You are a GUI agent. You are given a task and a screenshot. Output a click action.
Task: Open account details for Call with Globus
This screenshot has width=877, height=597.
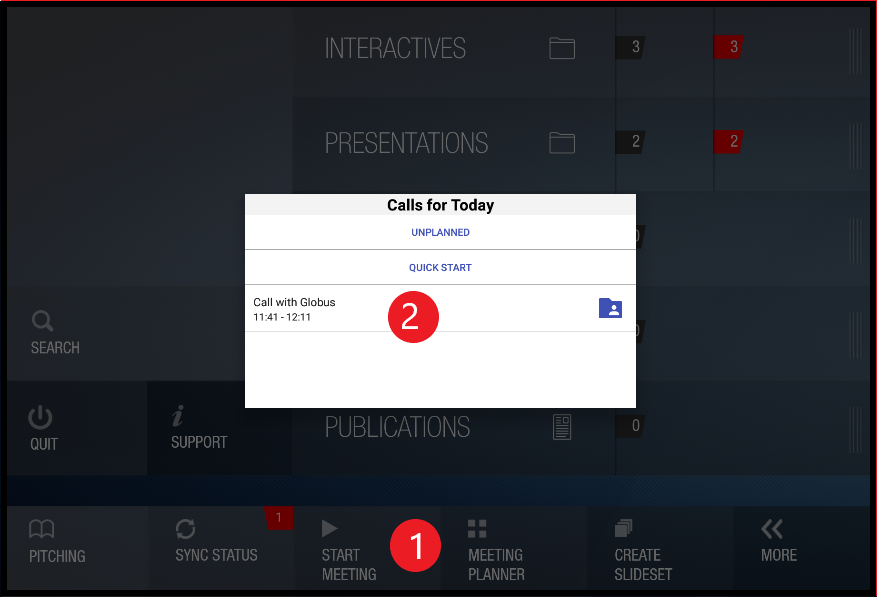coord(610,308)
